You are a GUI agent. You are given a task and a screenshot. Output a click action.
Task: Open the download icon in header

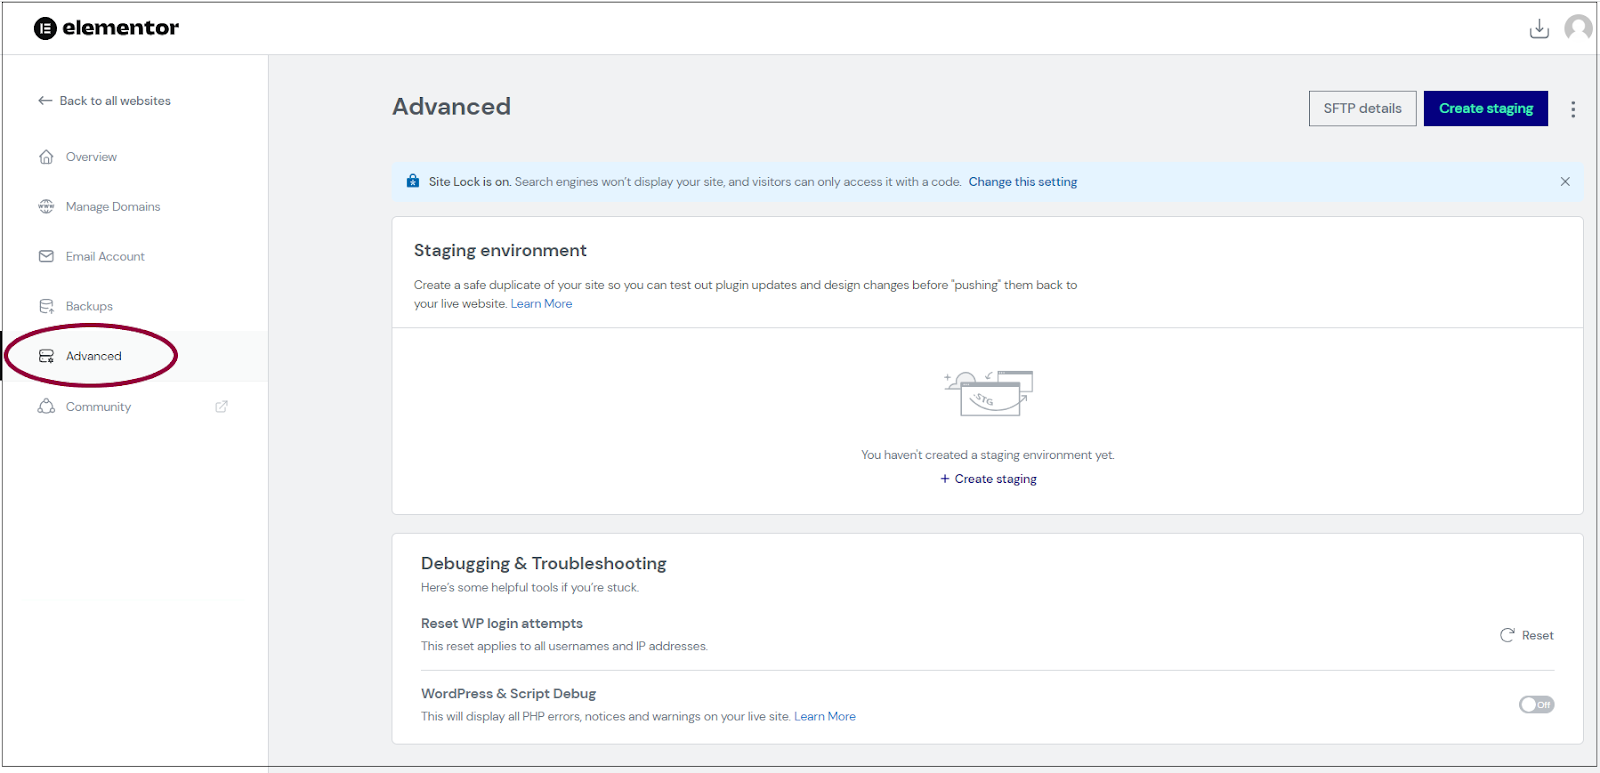click(1539, 29)
